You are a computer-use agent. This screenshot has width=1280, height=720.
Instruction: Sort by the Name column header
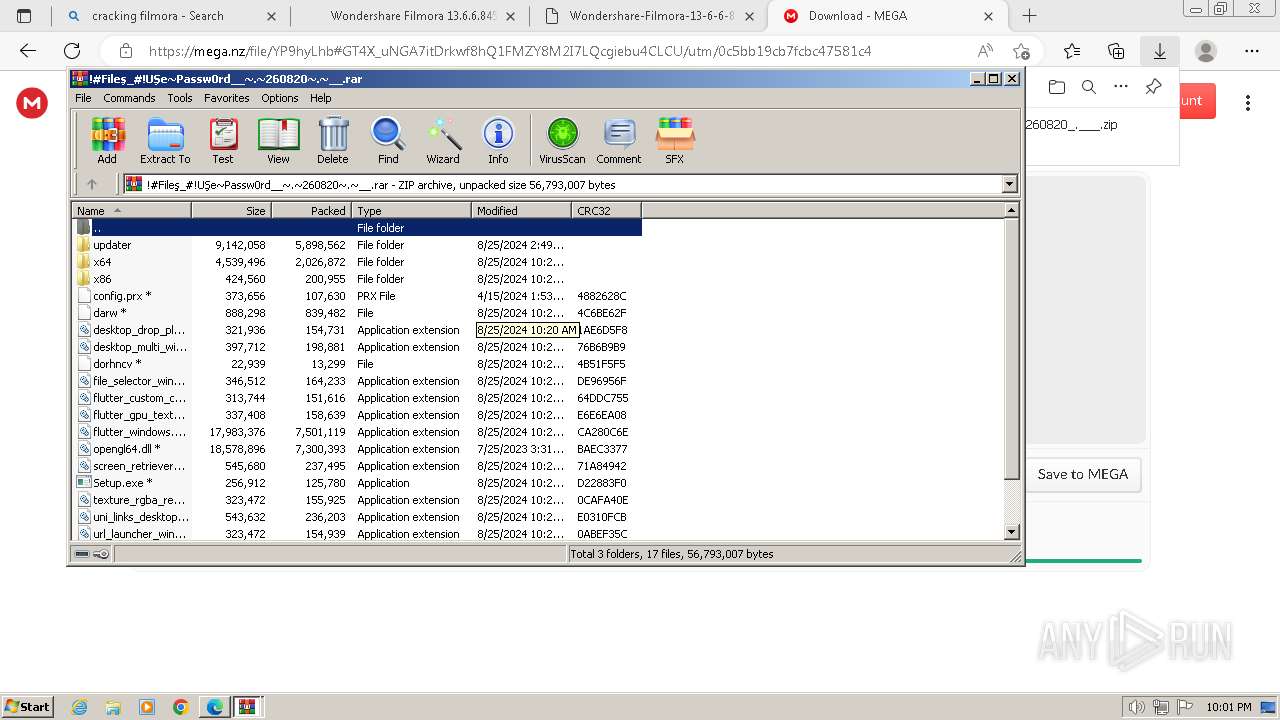tap(131, 210)
